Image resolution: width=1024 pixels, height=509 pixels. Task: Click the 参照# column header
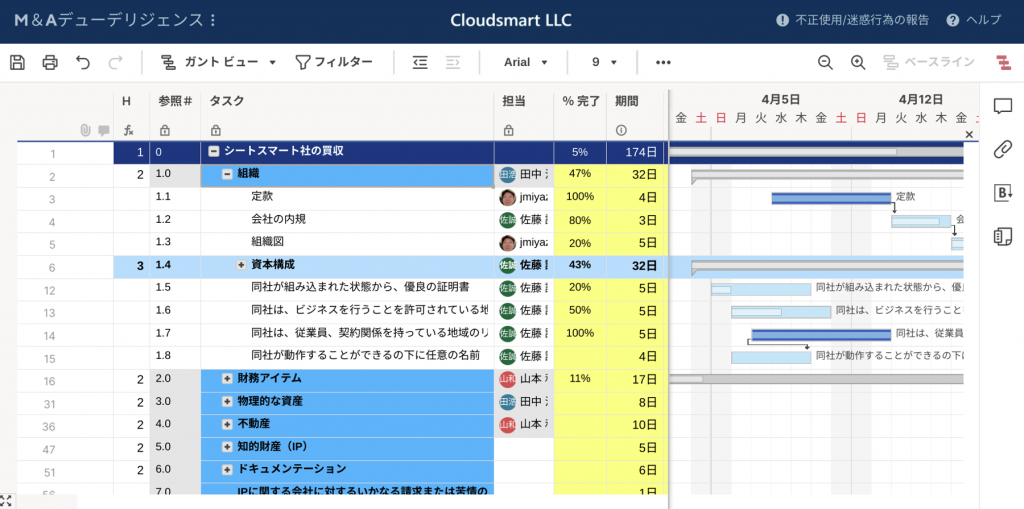click(x=175, y=101)
